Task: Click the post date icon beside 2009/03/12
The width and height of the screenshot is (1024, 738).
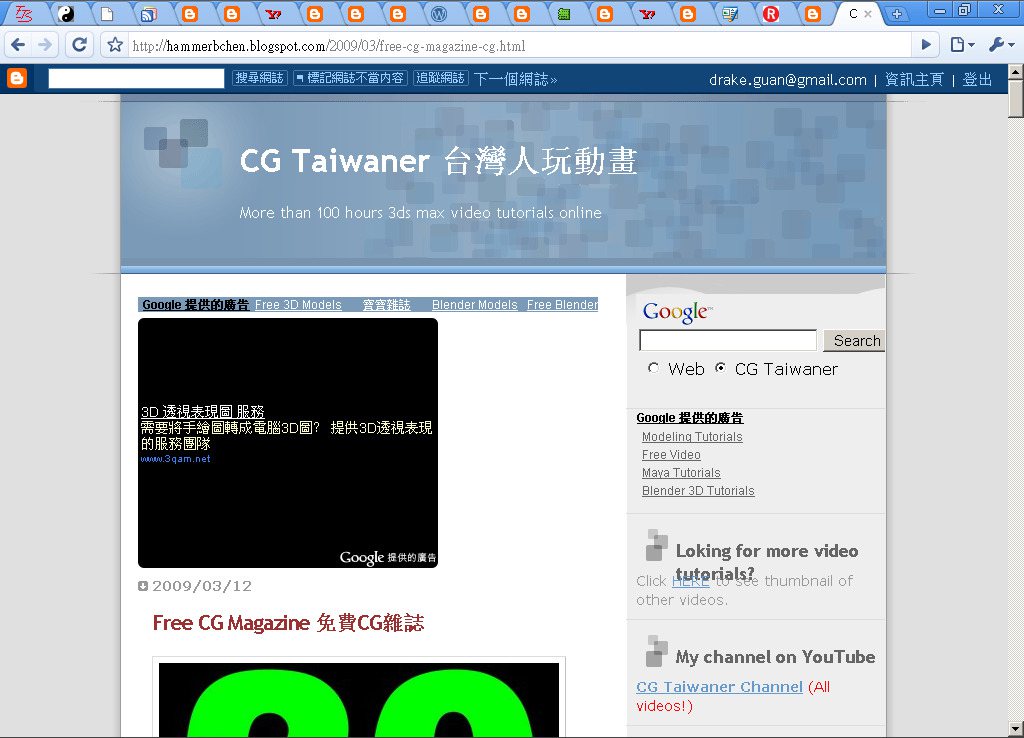Action: [x=143, y=586]
